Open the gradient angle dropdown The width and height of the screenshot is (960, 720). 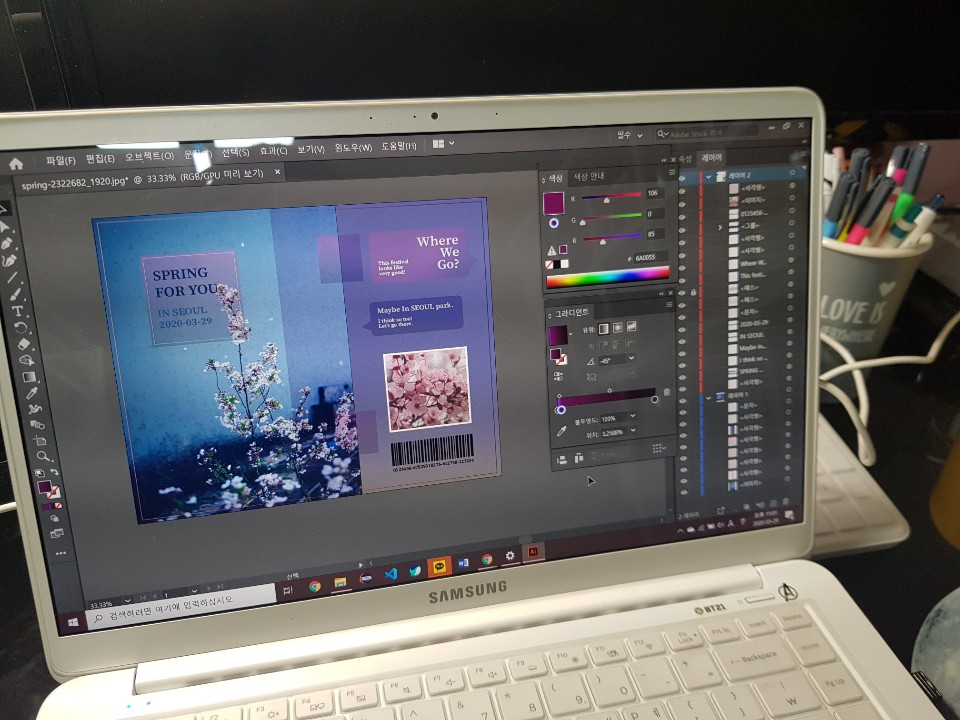(631, 358)
